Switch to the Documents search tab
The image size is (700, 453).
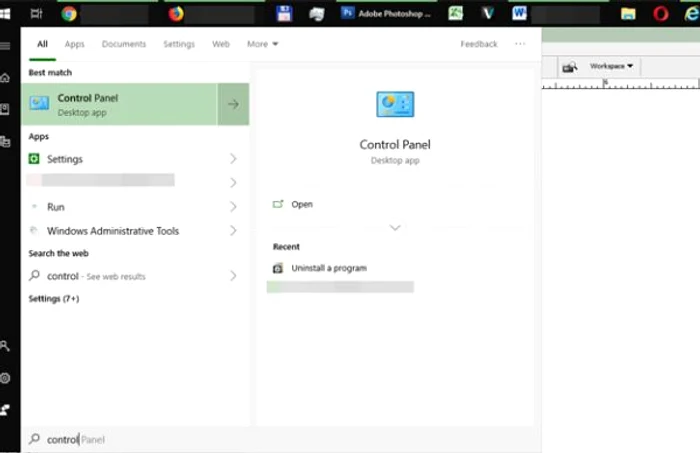pyautogui.click(x=124, y=44)
